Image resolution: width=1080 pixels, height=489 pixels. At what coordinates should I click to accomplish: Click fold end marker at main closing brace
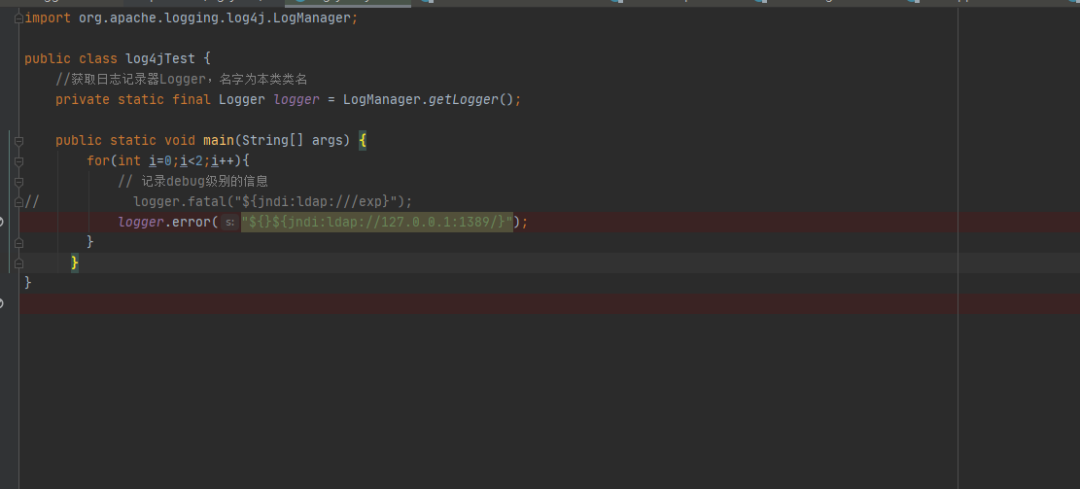point(19,262)
